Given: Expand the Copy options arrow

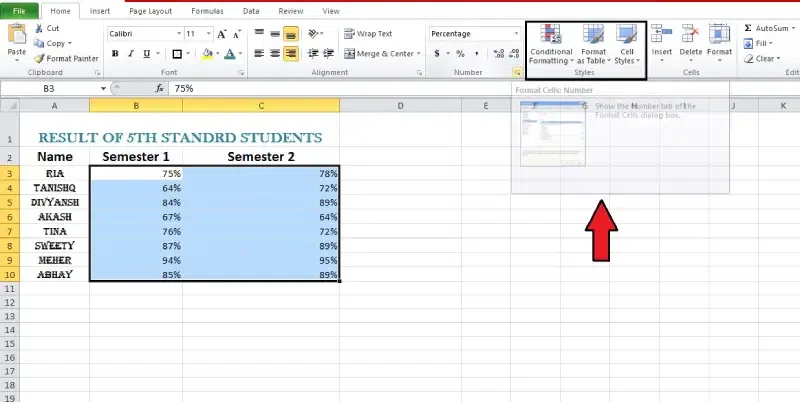Looking at the screenshot, I should click(x=69, y=44).
